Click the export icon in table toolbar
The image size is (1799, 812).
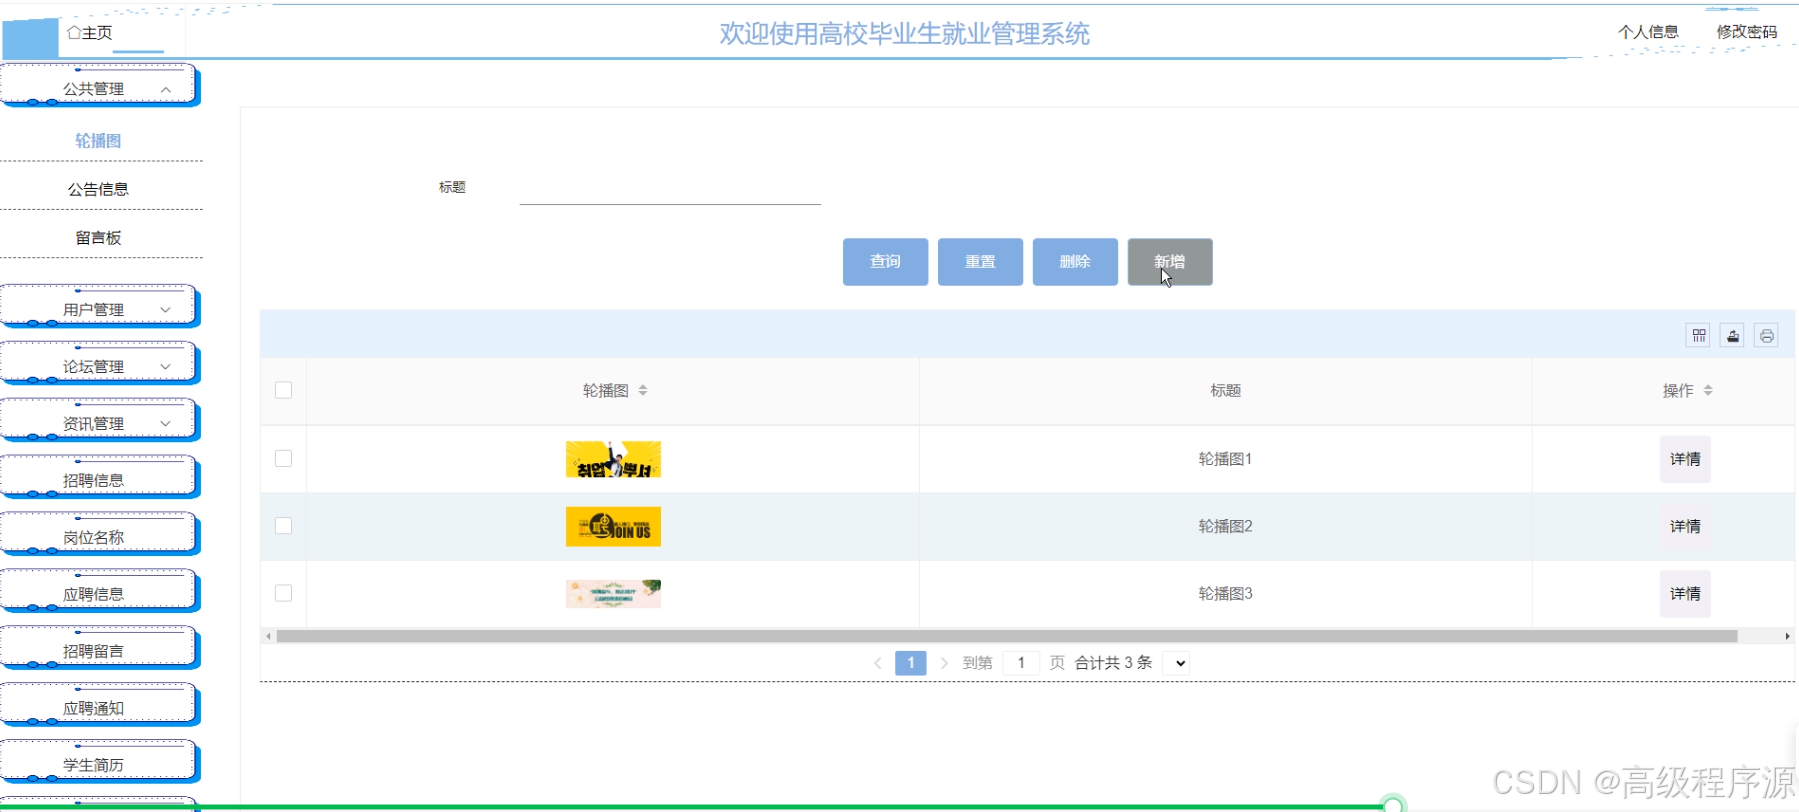coord(1733,336)
